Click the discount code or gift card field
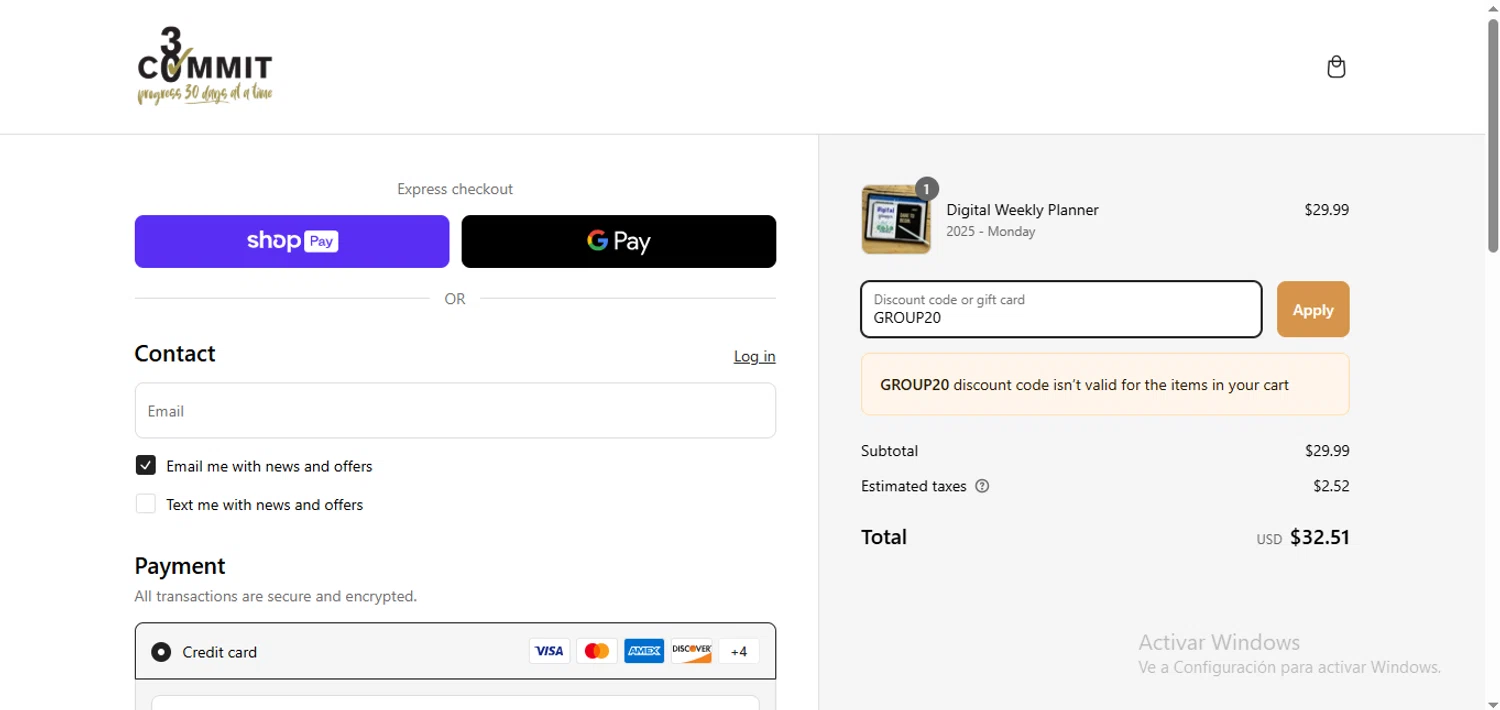This screenshot has width=1500, height=710. pos(1062,310)
